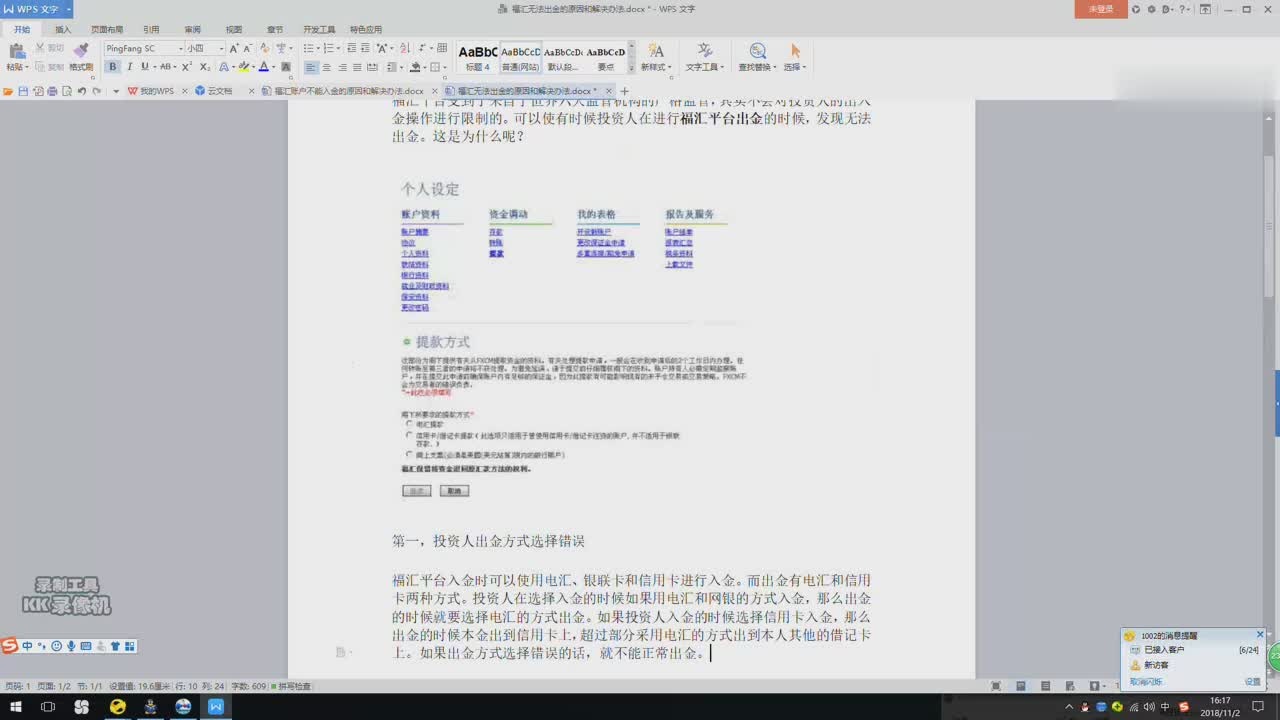Viewport: 1280px width, 720px height.
Task: Click the 取消闪烁 link in notification
Action: click(1146, 681)
